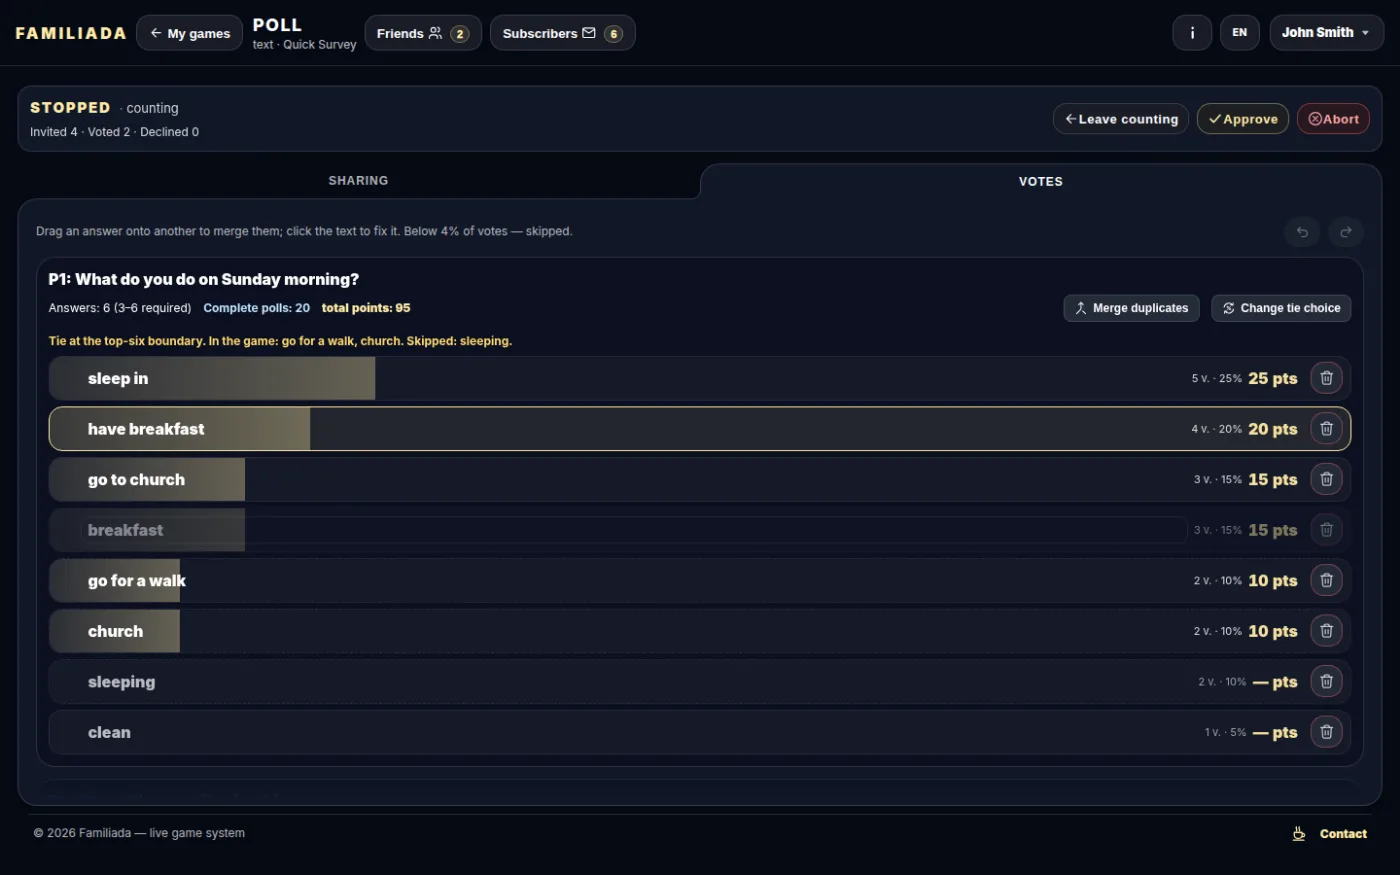Merge duplicate answers

click(1132, 308)
